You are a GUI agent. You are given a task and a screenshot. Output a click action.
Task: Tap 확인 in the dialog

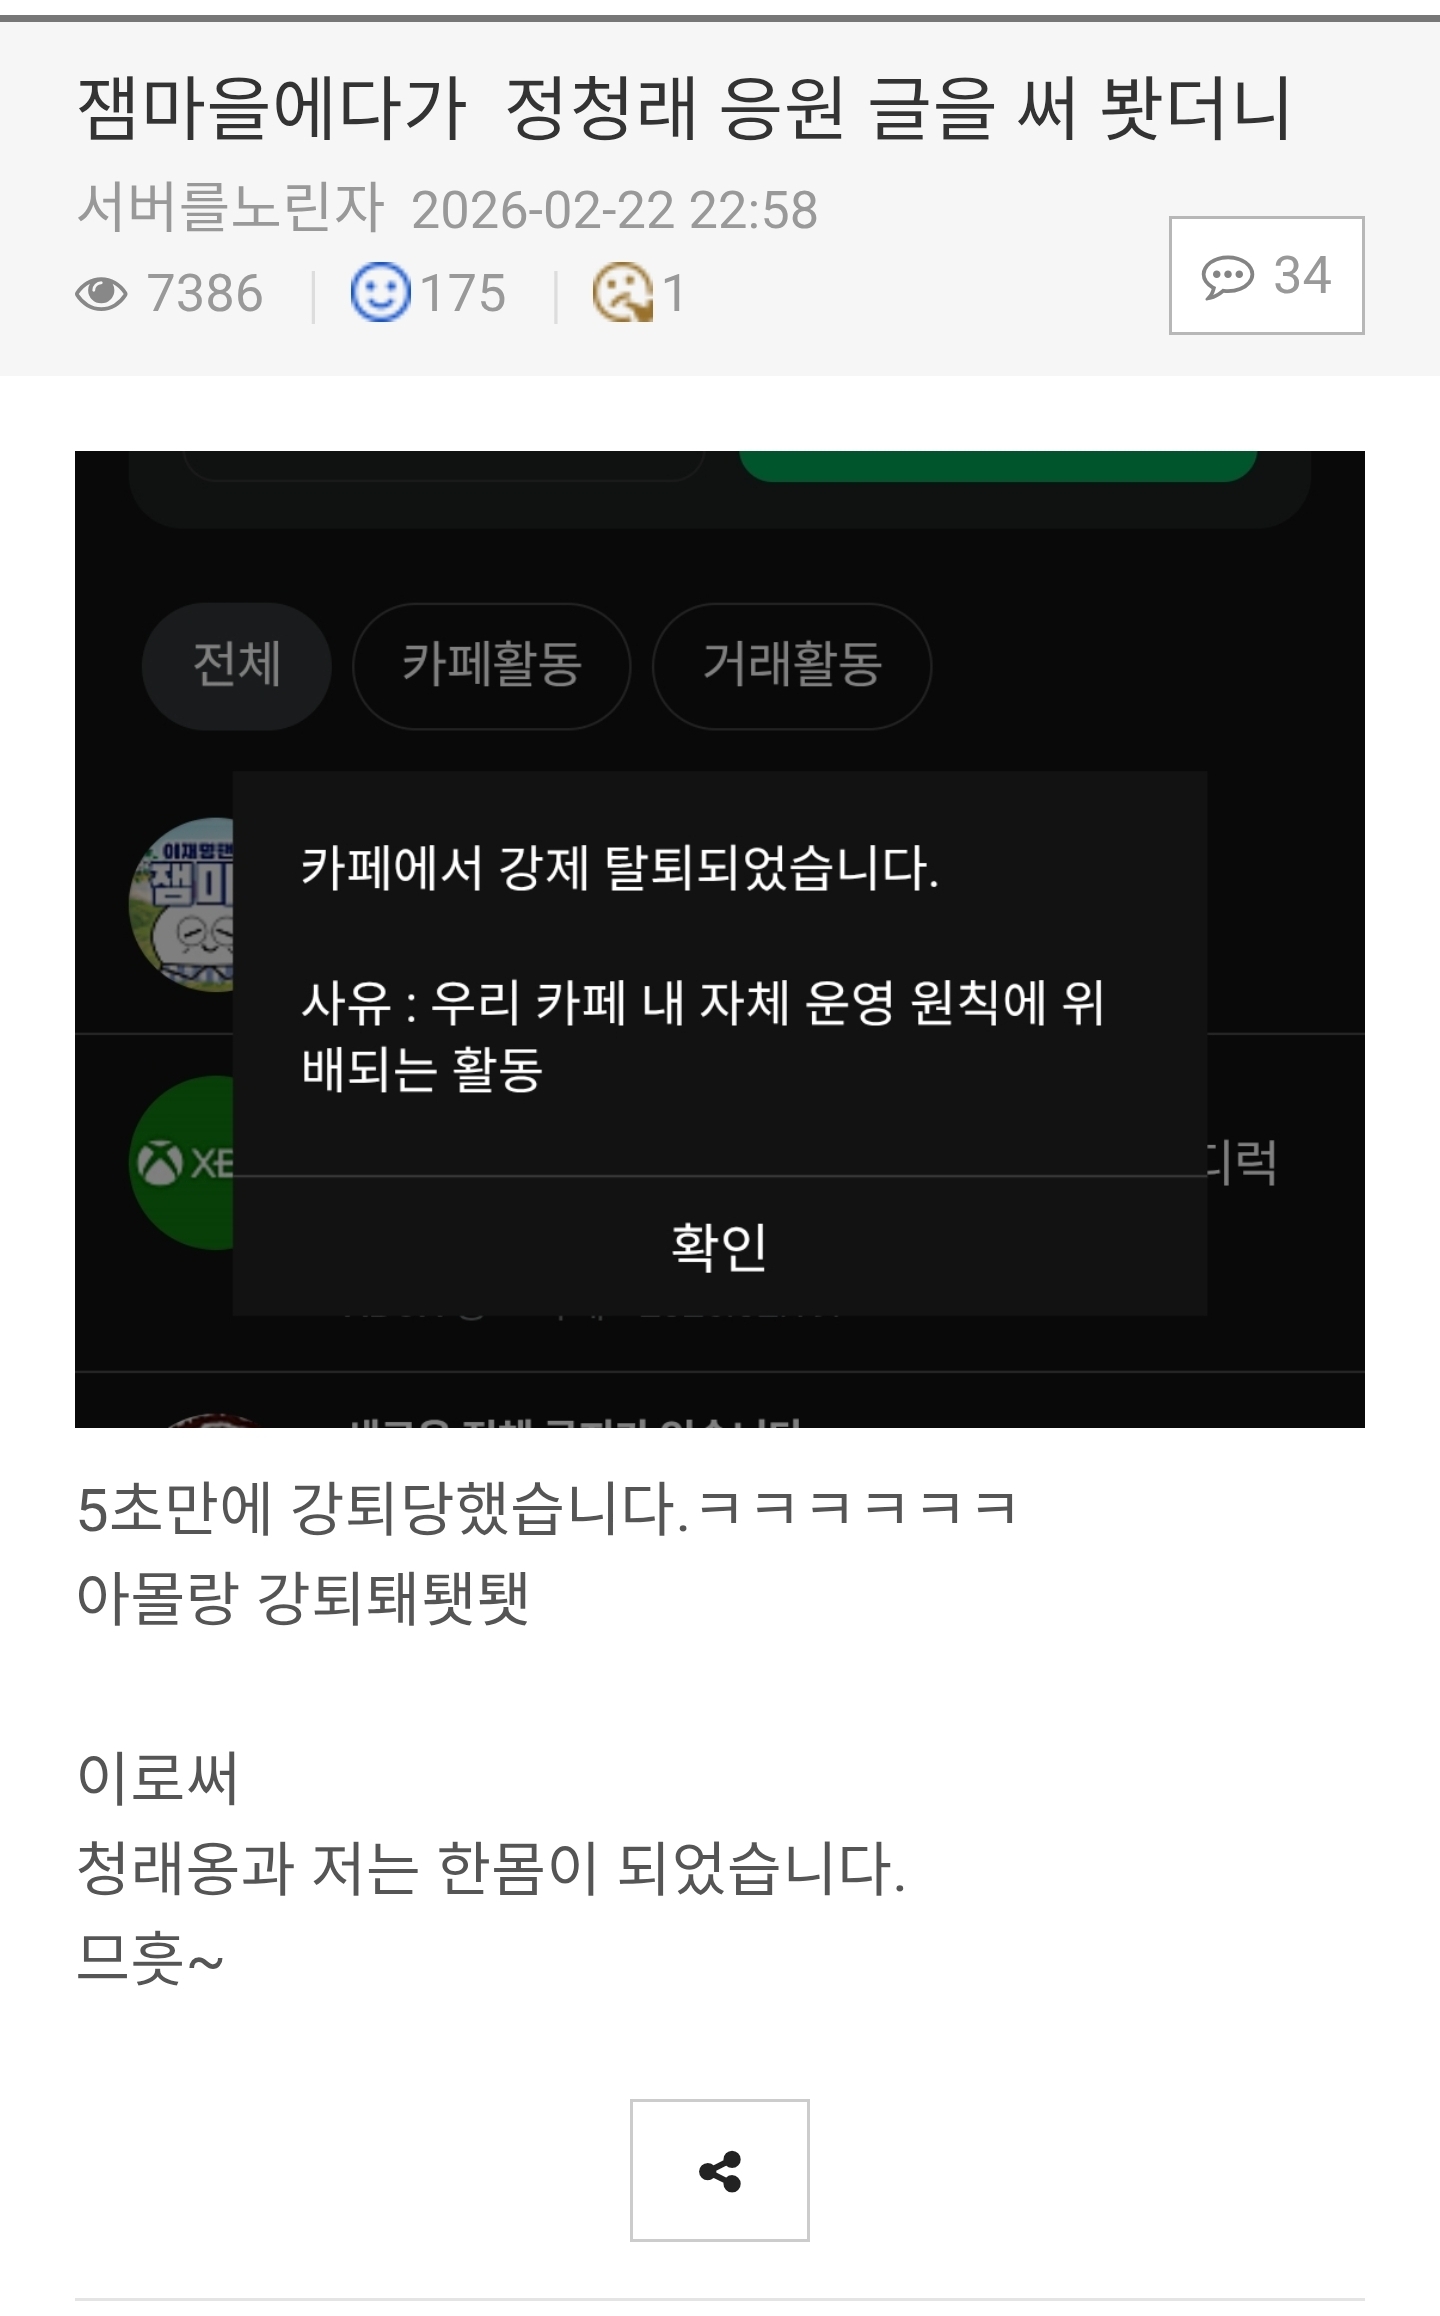pyautogui.click(x=719, y=1246)
